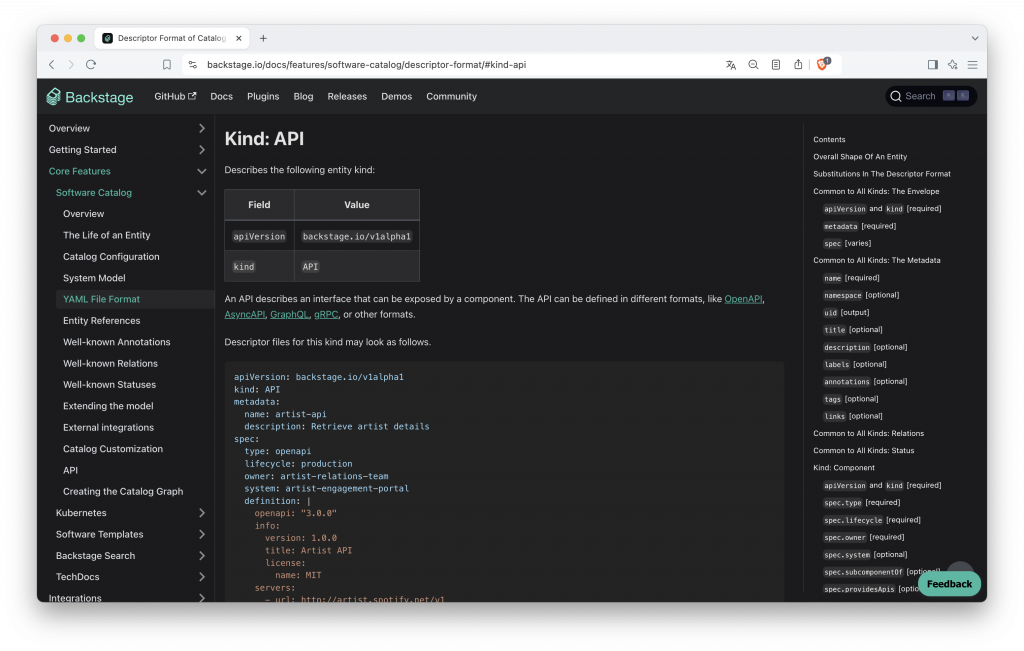This screenshot has width=1024, height=651.
Task: Click the Search box in the navbar
Action: [x=931, y=96]
